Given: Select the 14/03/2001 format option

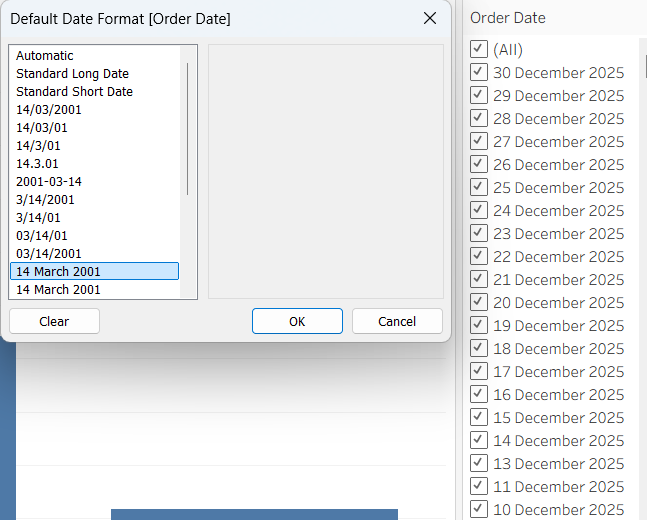Looking at the screenshot, I should 49,110.
